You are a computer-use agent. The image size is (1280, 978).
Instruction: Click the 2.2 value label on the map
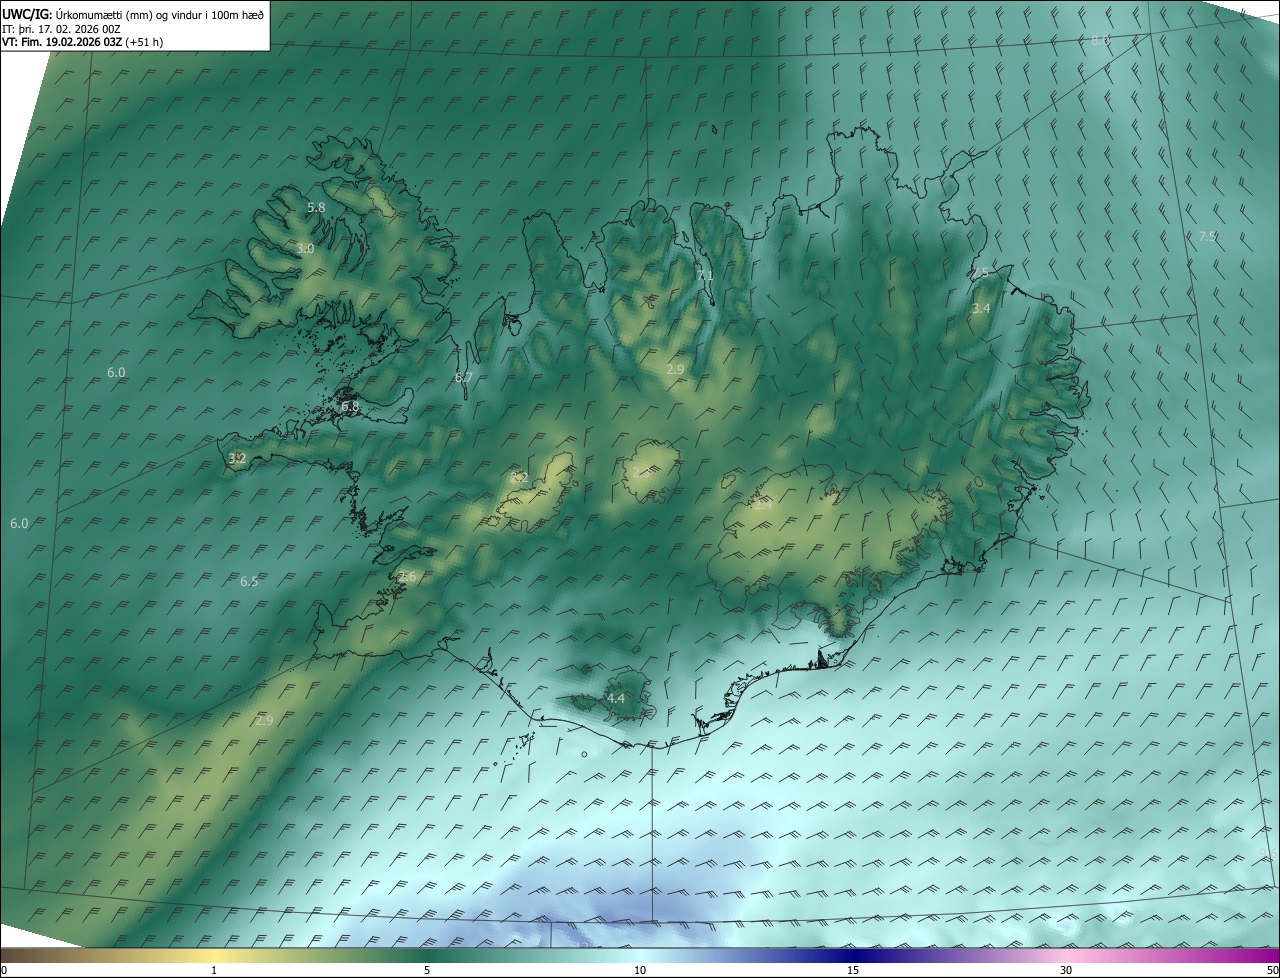click(x=519, y=478)
